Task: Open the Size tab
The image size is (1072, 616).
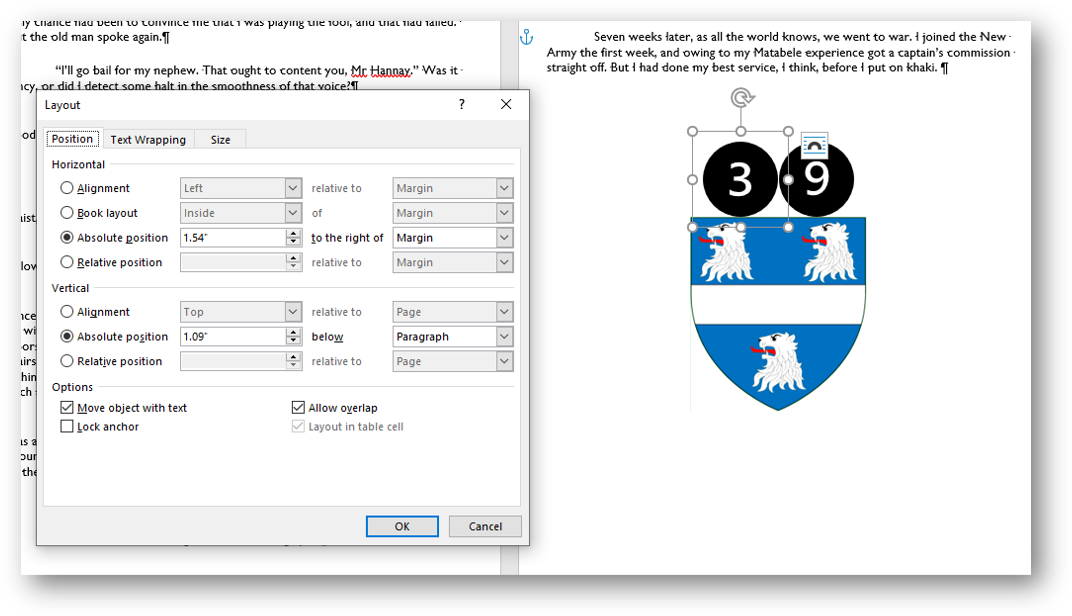Action: tap(220, 140)
